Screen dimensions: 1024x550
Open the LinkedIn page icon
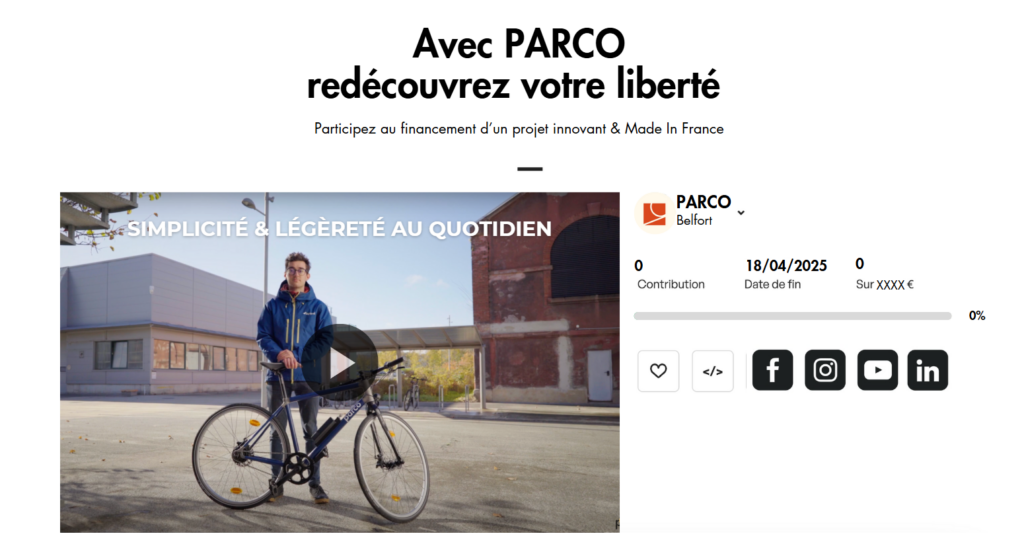click(x=927, y=370)
